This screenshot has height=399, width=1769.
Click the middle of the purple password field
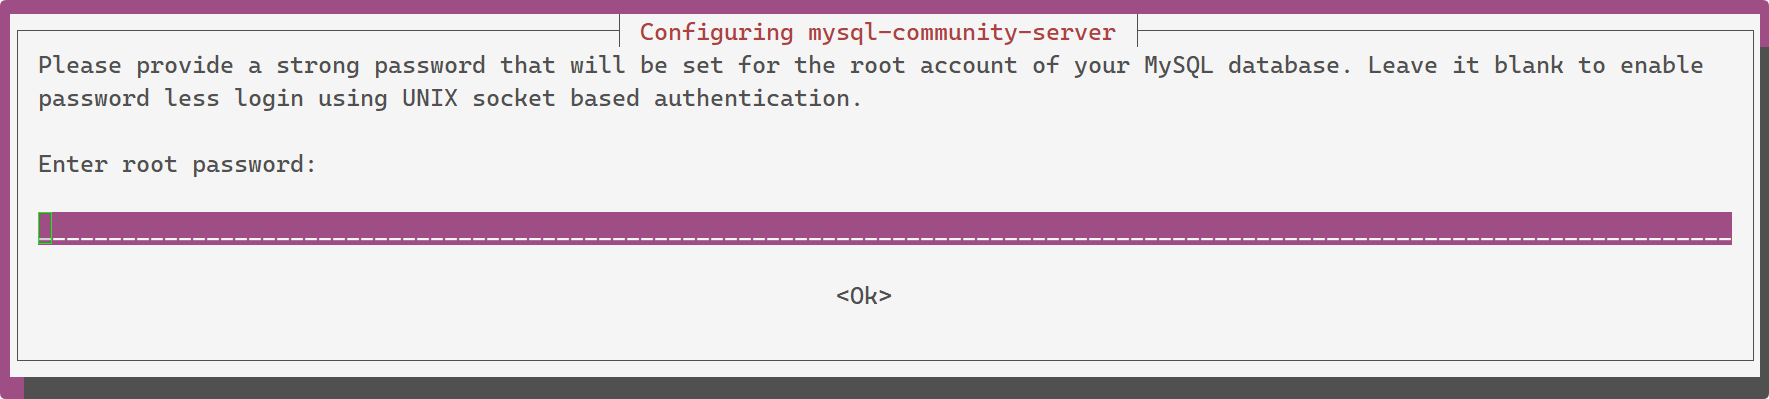pos(885,228)
